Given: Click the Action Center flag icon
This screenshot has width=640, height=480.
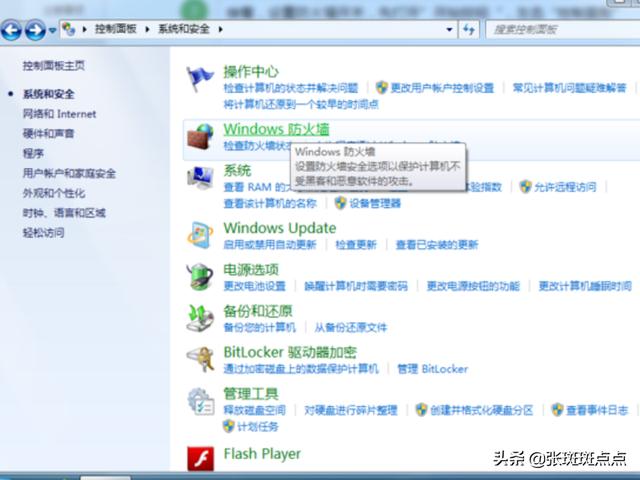Looking at the screenshot, I should (200, 78).
